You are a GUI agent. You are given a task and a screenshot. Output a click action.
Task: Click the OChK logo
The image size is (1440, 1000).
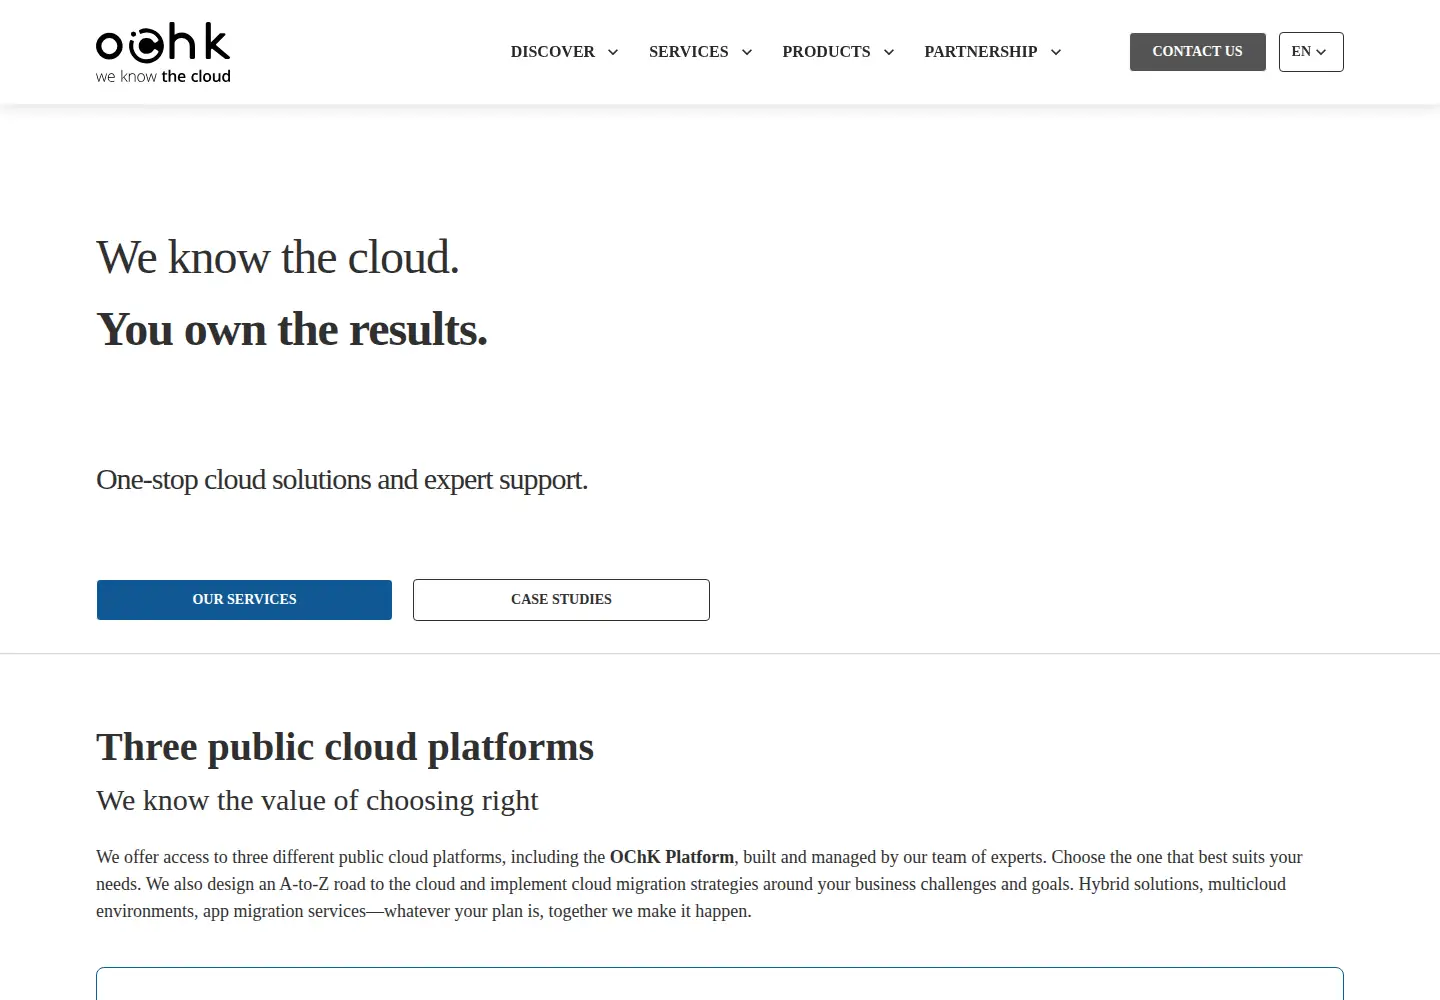(x=163, y=52)
